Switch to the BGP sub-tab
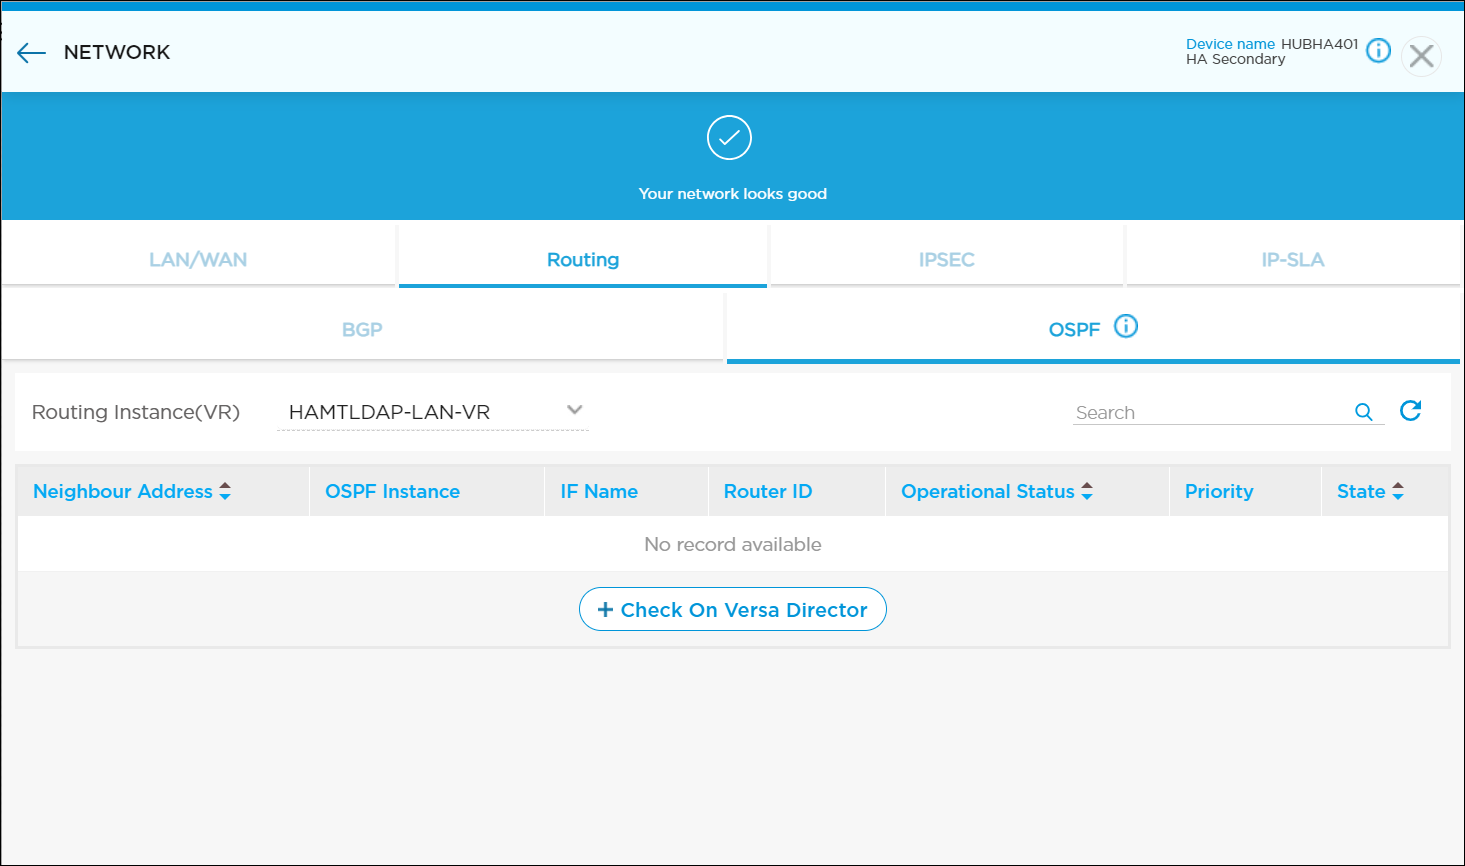 point(362,330)
